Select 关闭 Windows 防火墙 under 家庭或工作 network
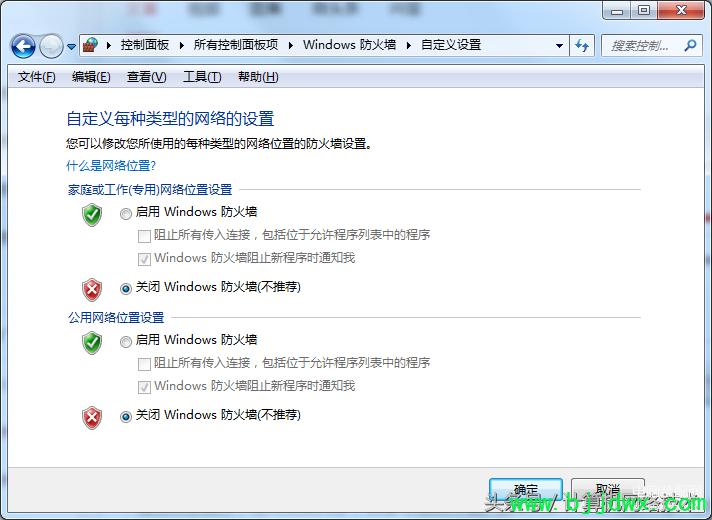This screenshot has width=712, height=520. point(126,288)
